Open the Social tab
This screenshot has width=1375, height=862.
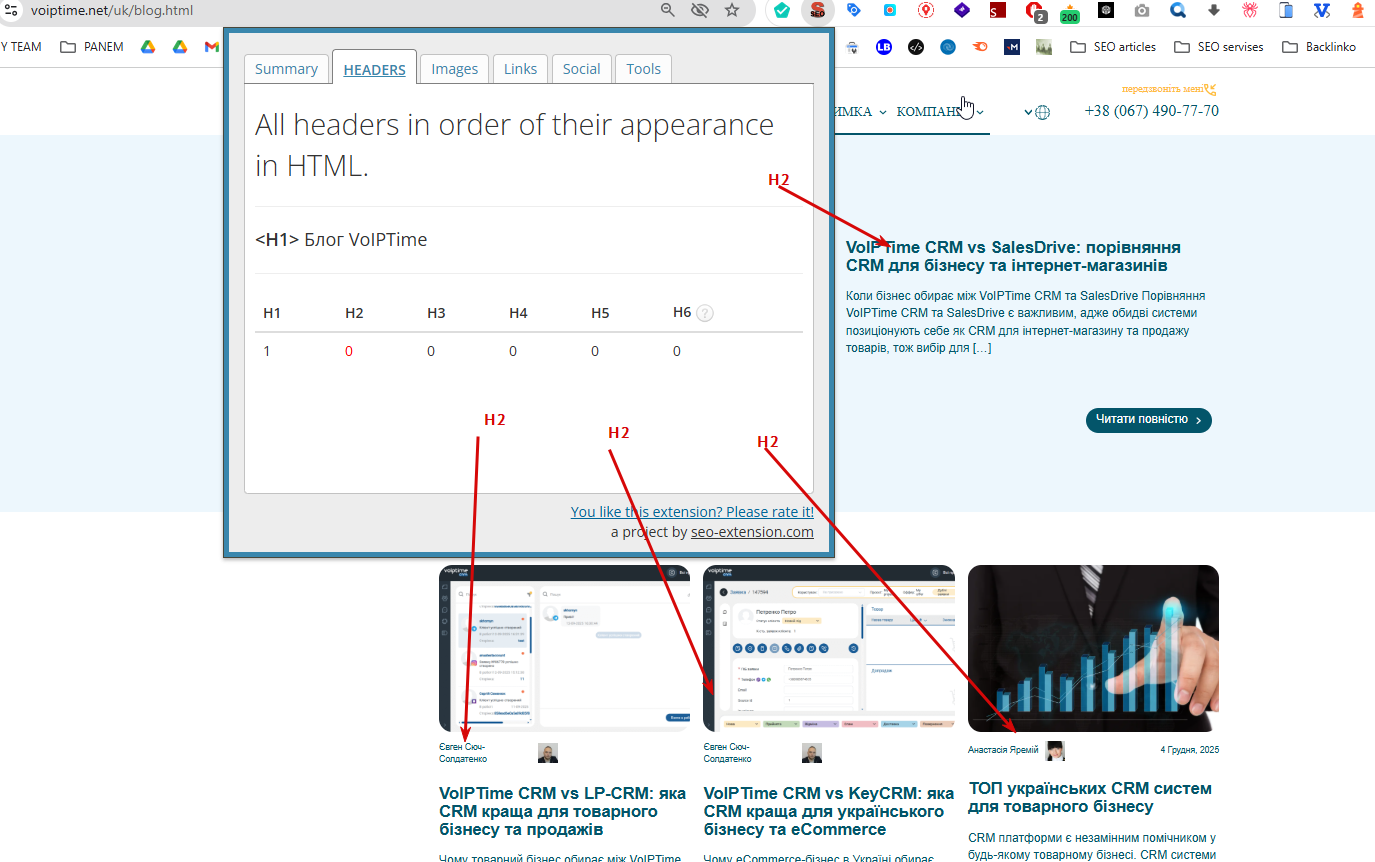click(x=581, y=69)
